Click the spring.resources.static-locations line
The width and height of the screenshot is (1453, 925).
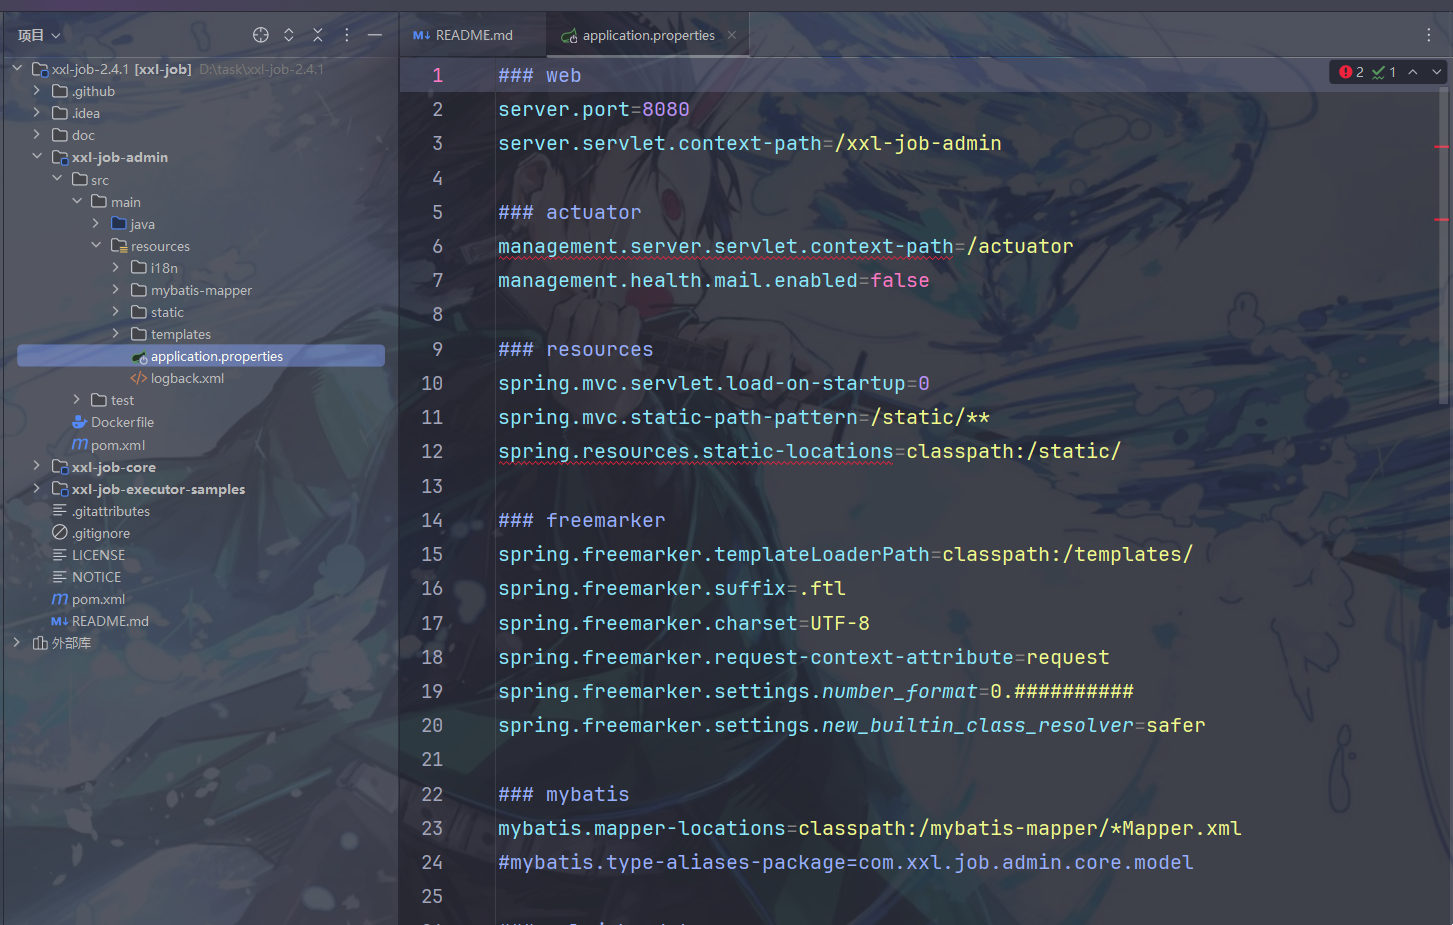[x=810, y=451]
